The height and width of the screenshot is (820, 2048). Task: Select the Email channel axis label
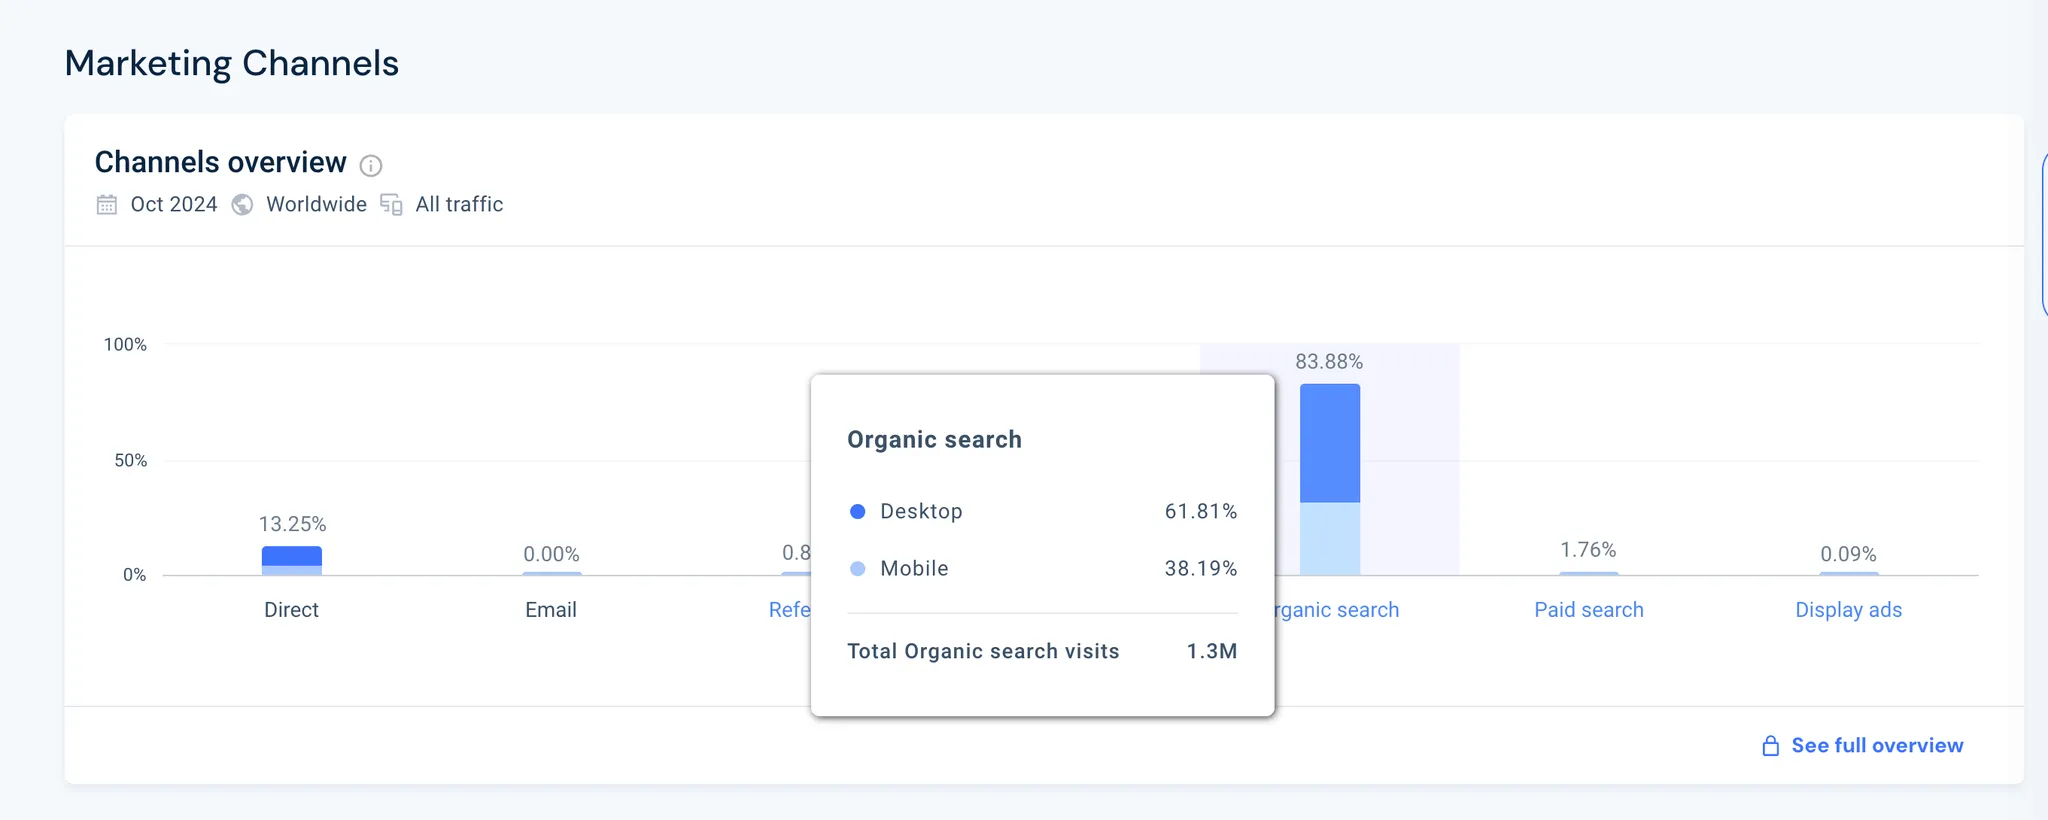pos(551,610)
